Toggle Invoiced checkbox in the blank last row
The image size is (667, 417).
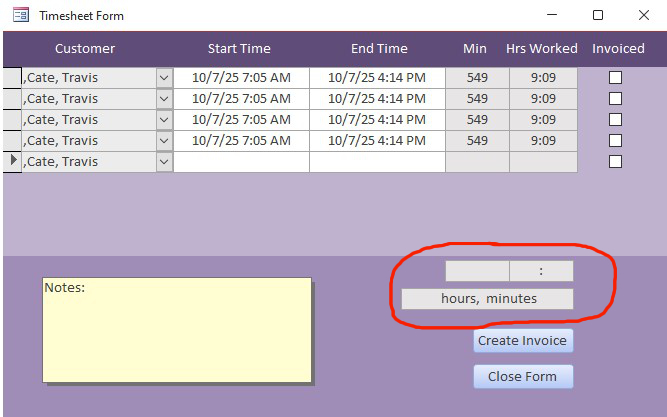tap(615, 162)
